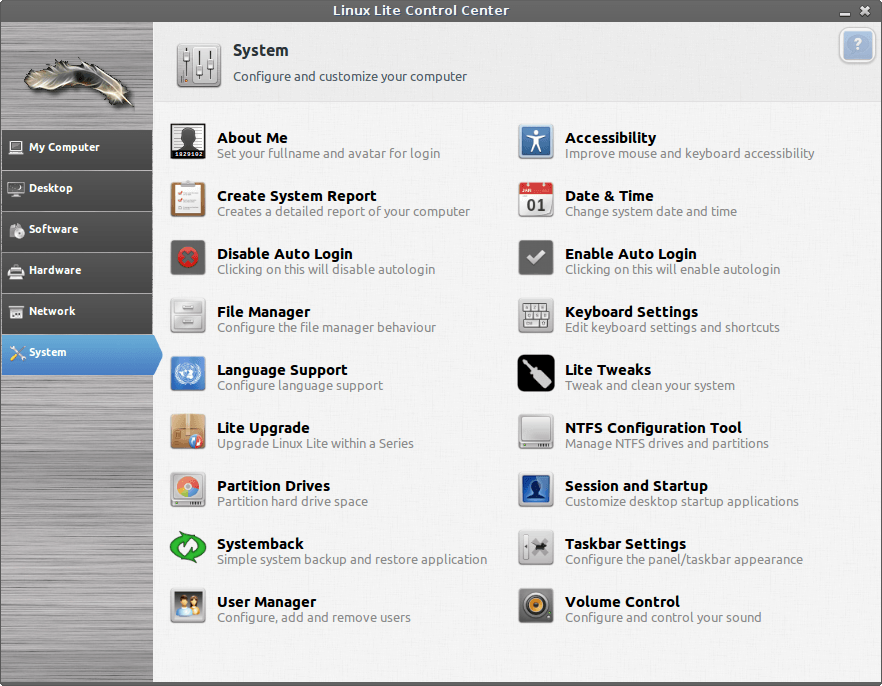Click the Systemback green arrows icon
Viewport: 882px width, 686px height.
coord(188,547)
